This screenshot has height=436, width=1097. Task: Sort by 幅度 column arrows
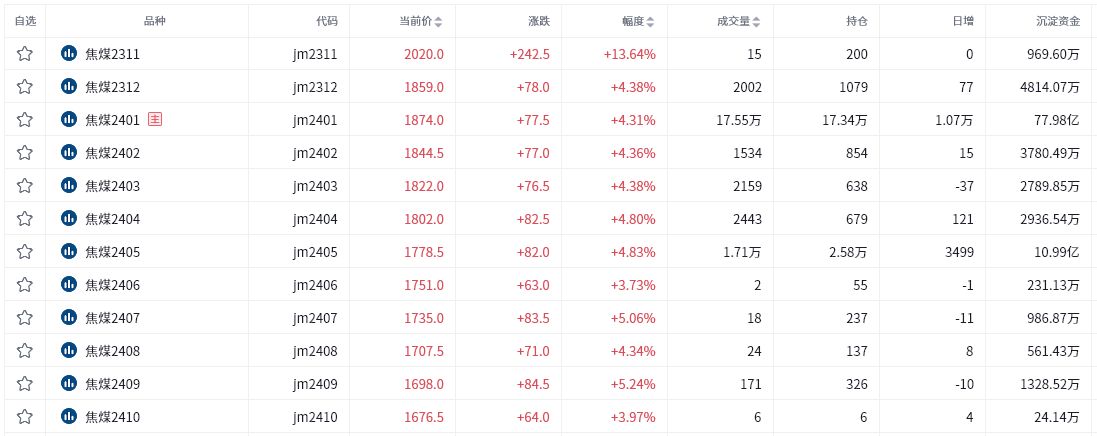coord(651,22)
